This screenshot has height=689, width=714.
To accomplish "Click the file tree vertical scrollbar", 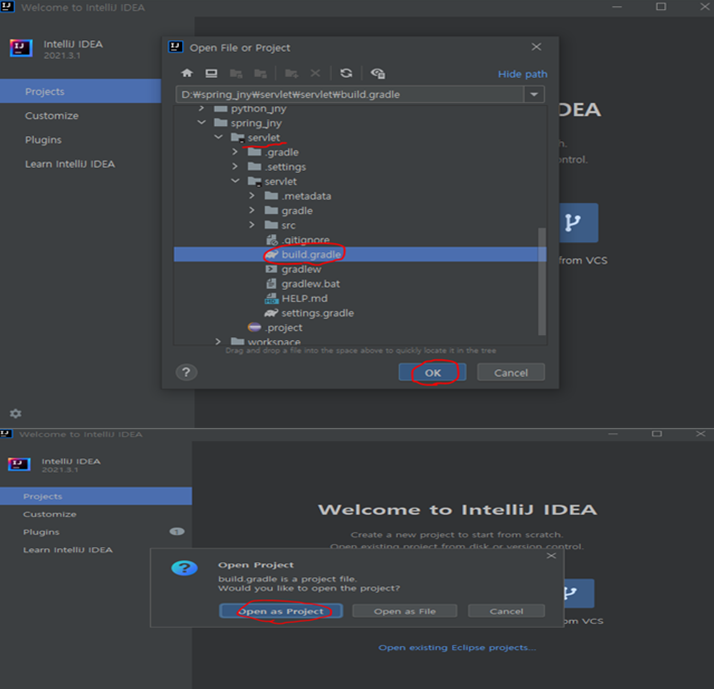I will 542,281.
